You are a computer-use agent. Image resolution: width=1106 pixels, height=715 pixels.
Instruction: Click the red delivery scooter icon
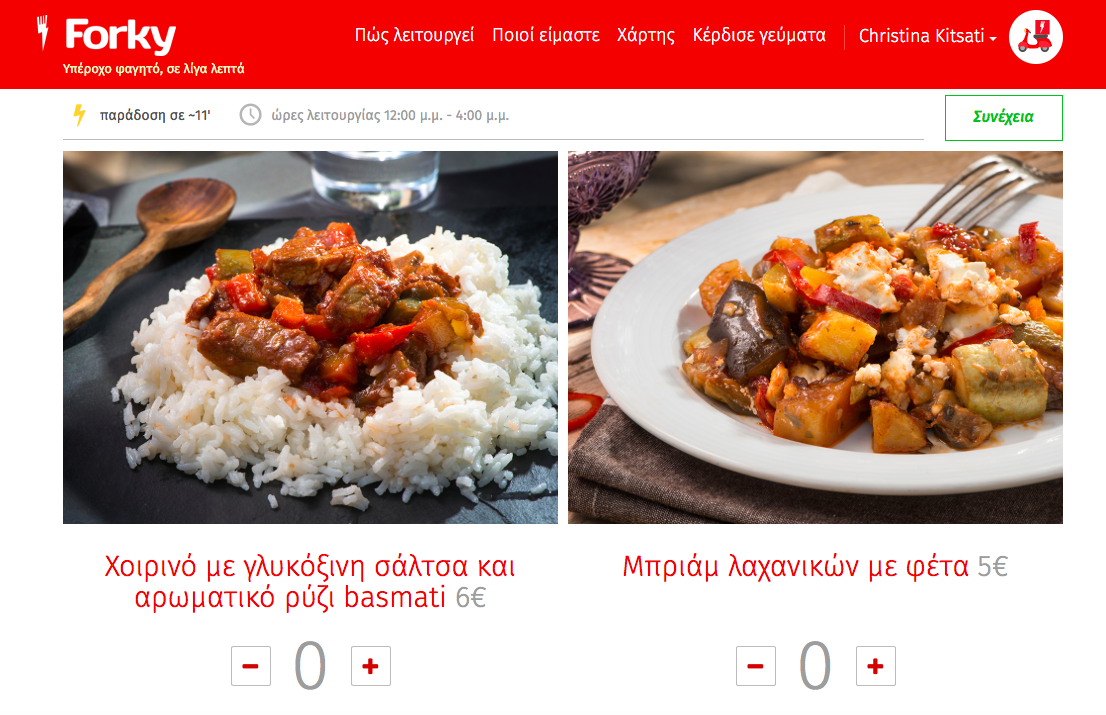click(1035, 37)
